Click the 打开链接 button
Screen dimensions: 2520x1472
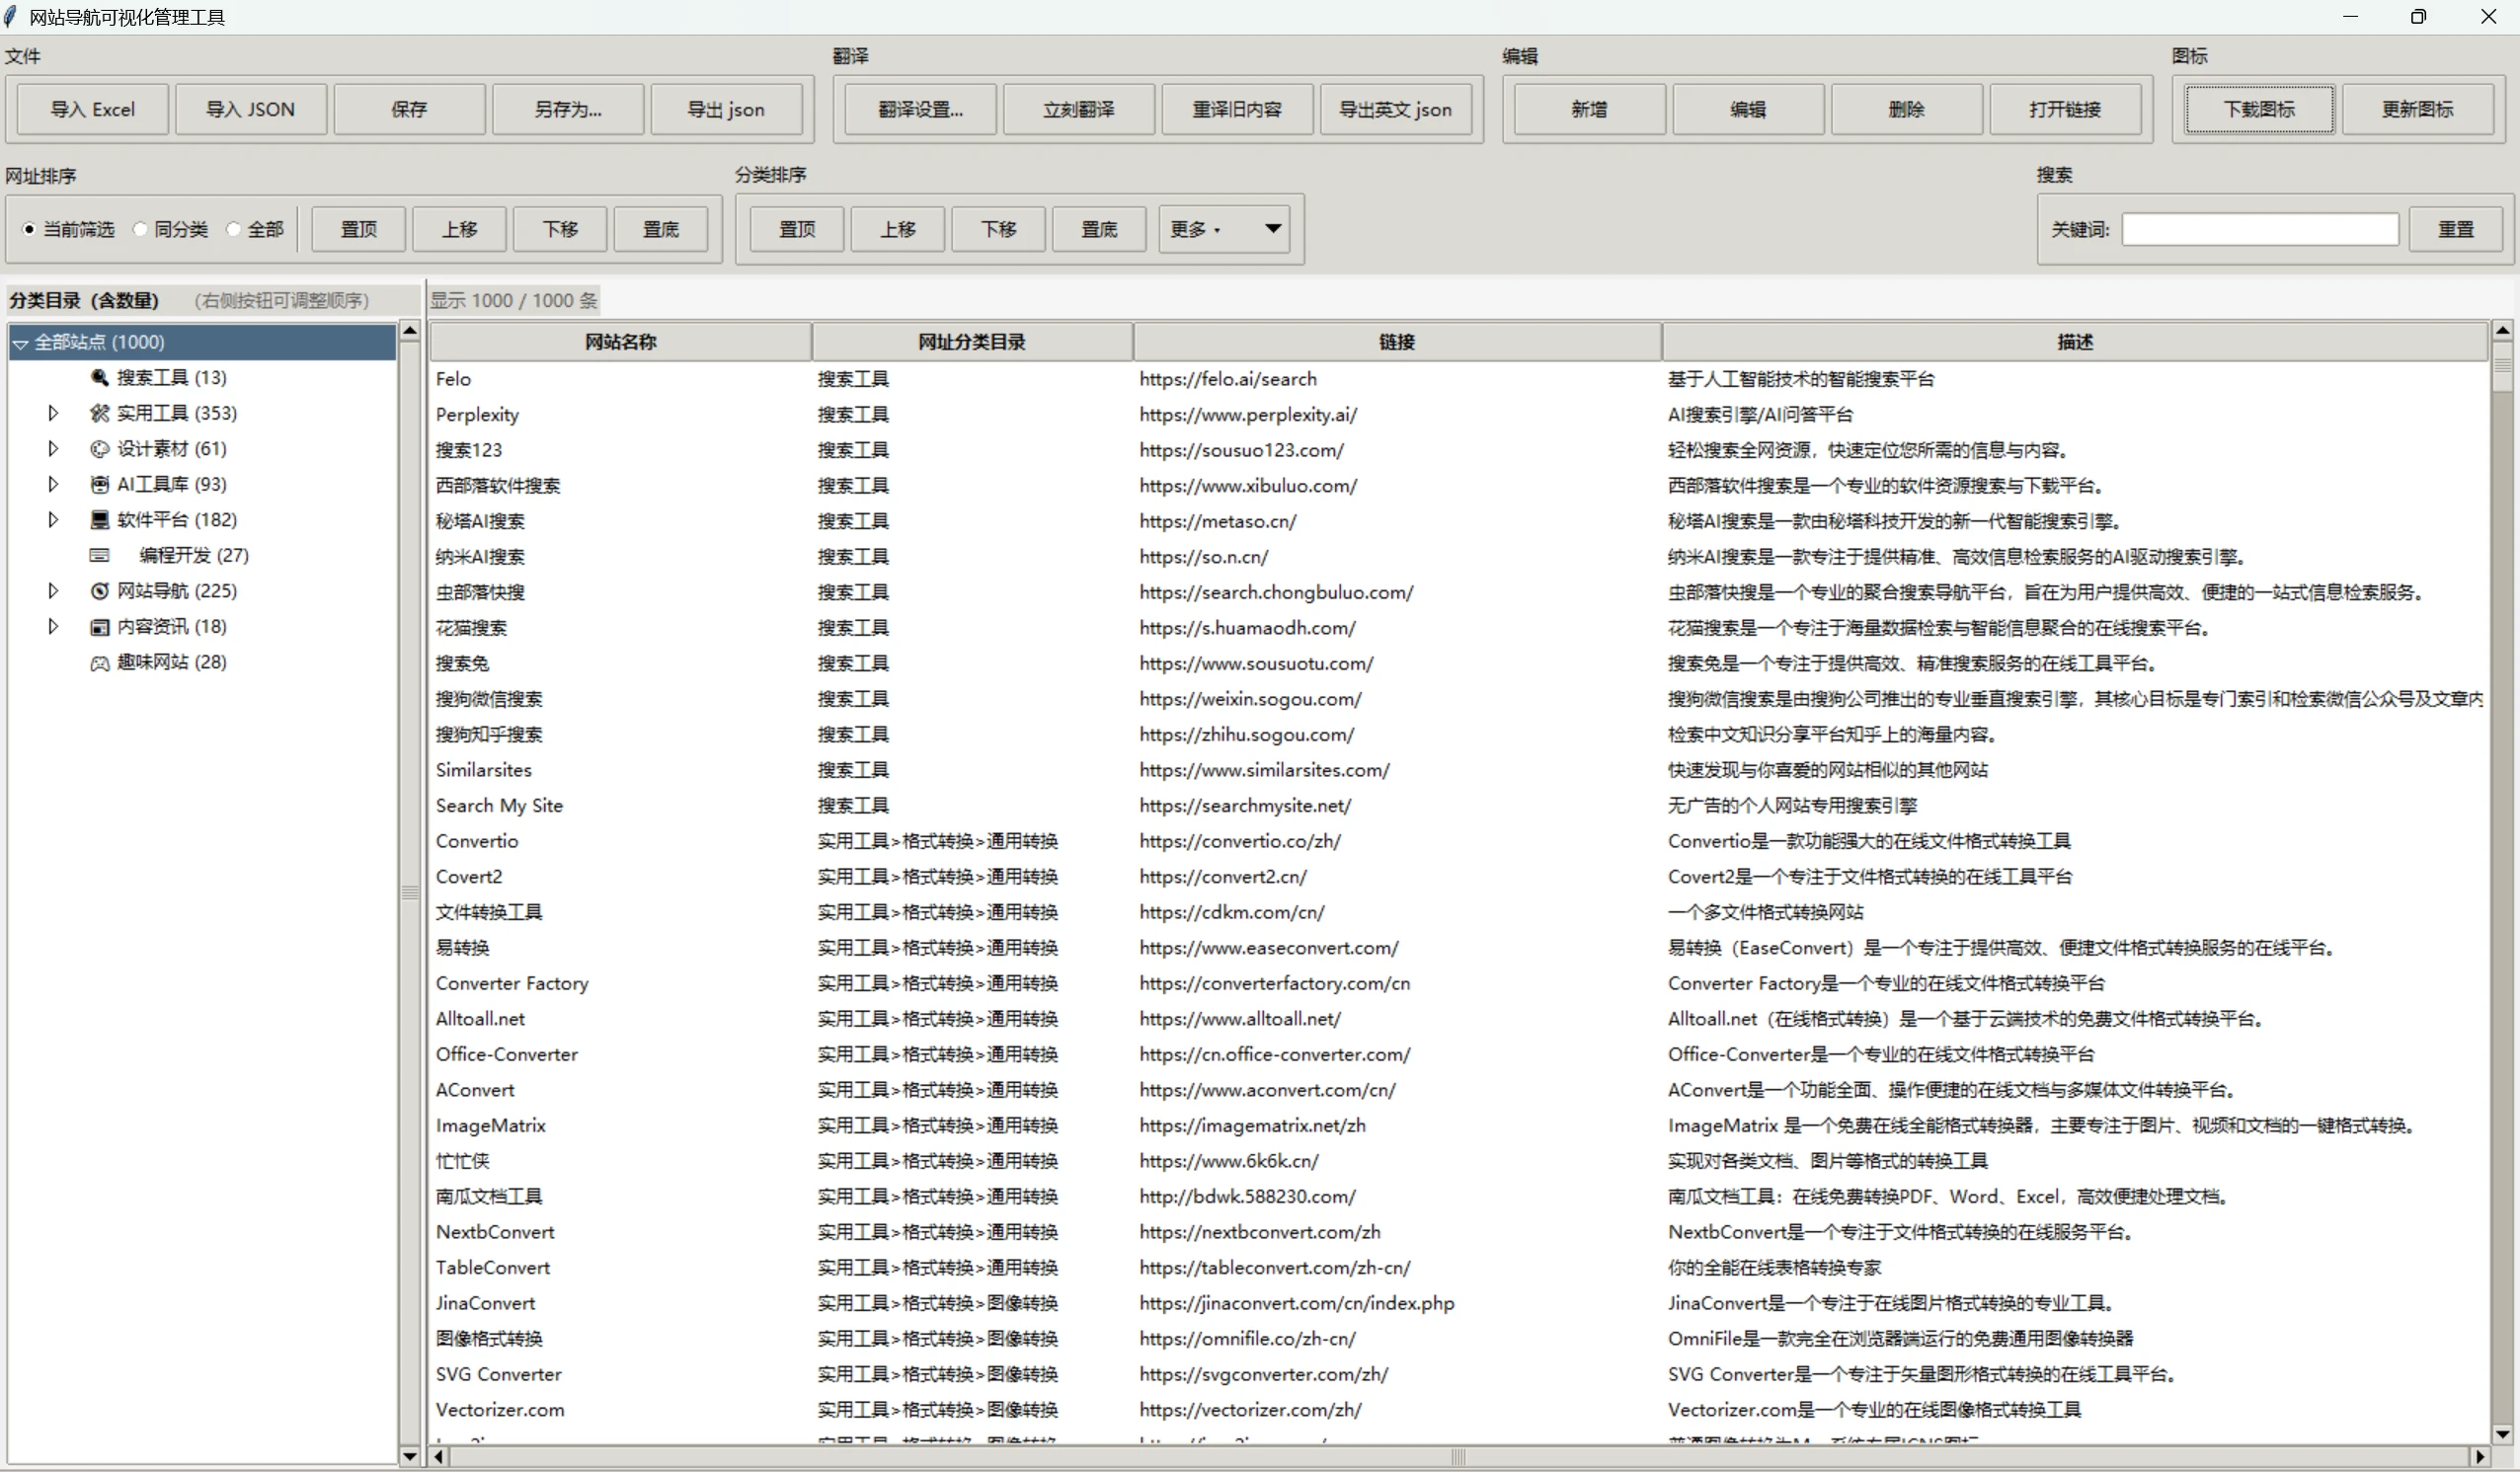click(x=2065, y=109)
